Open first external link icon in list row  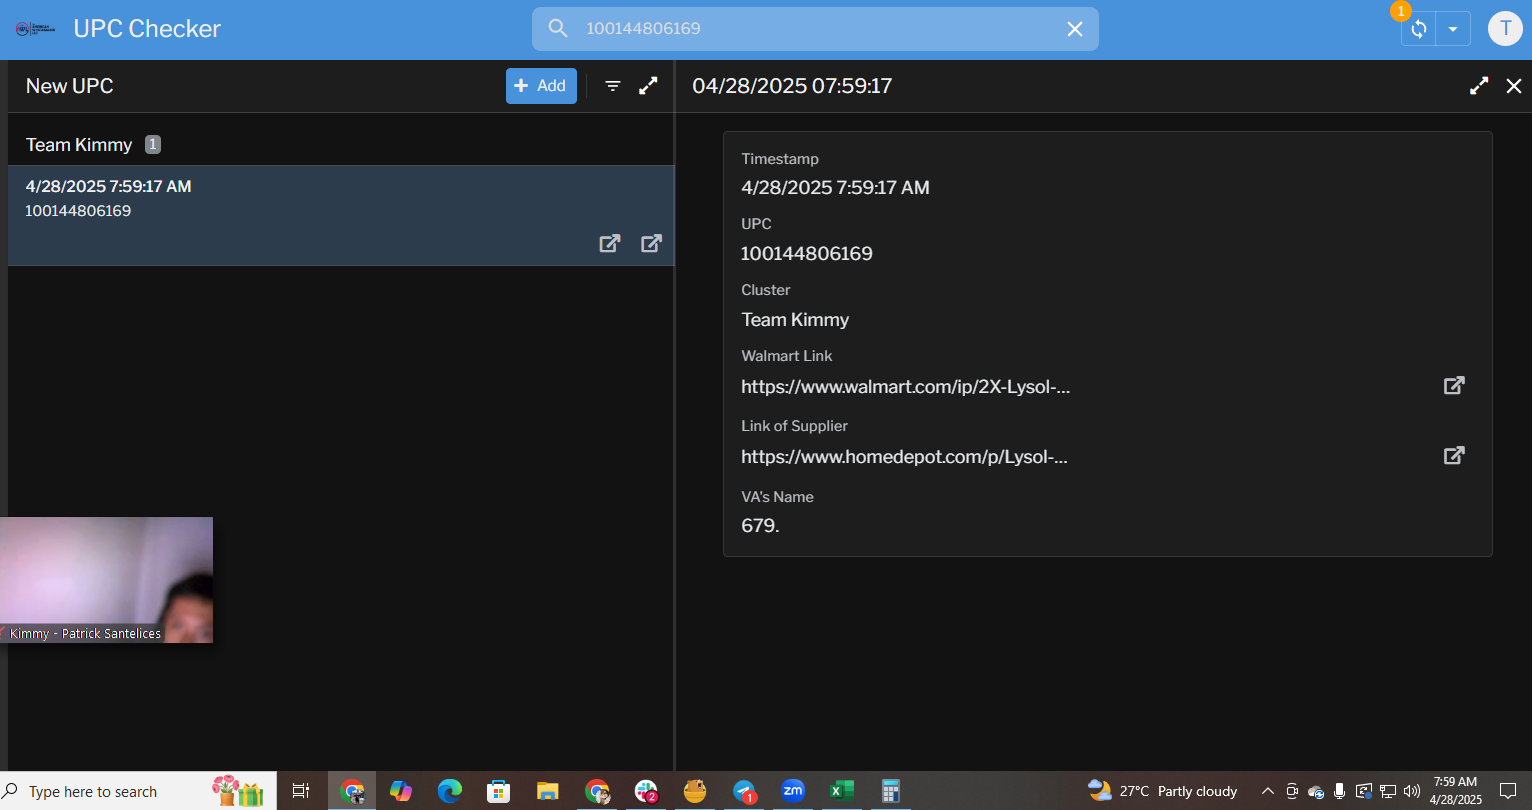pos(610,243)
